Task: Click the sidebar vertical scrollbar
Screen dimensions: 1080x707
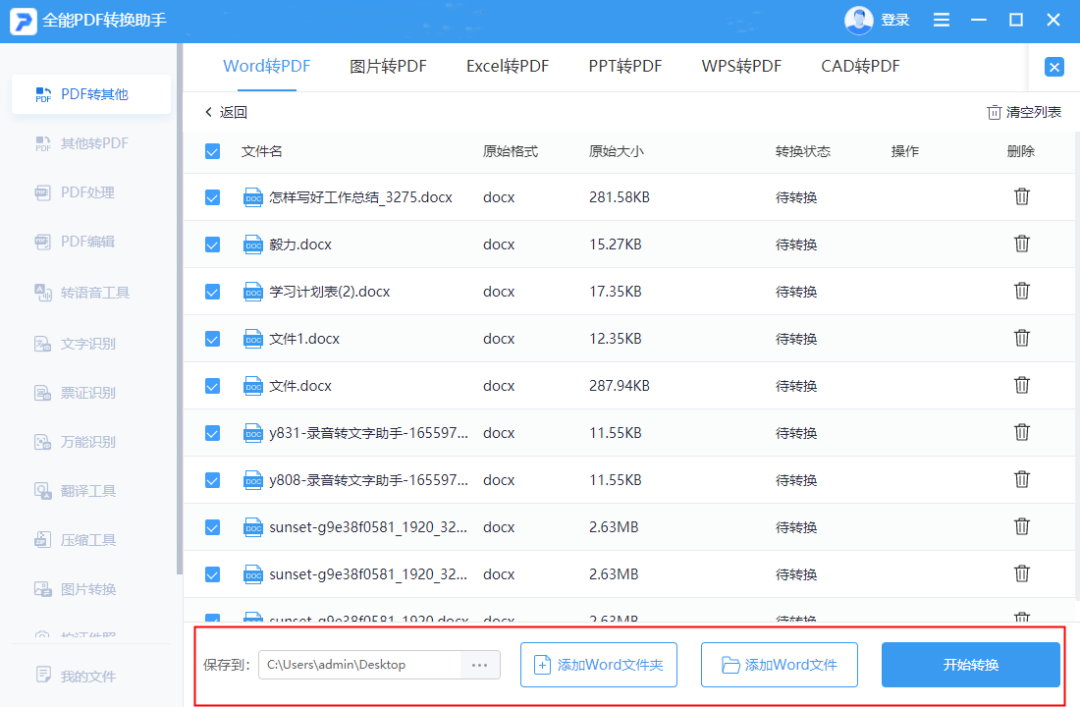Action: (180, 309)
